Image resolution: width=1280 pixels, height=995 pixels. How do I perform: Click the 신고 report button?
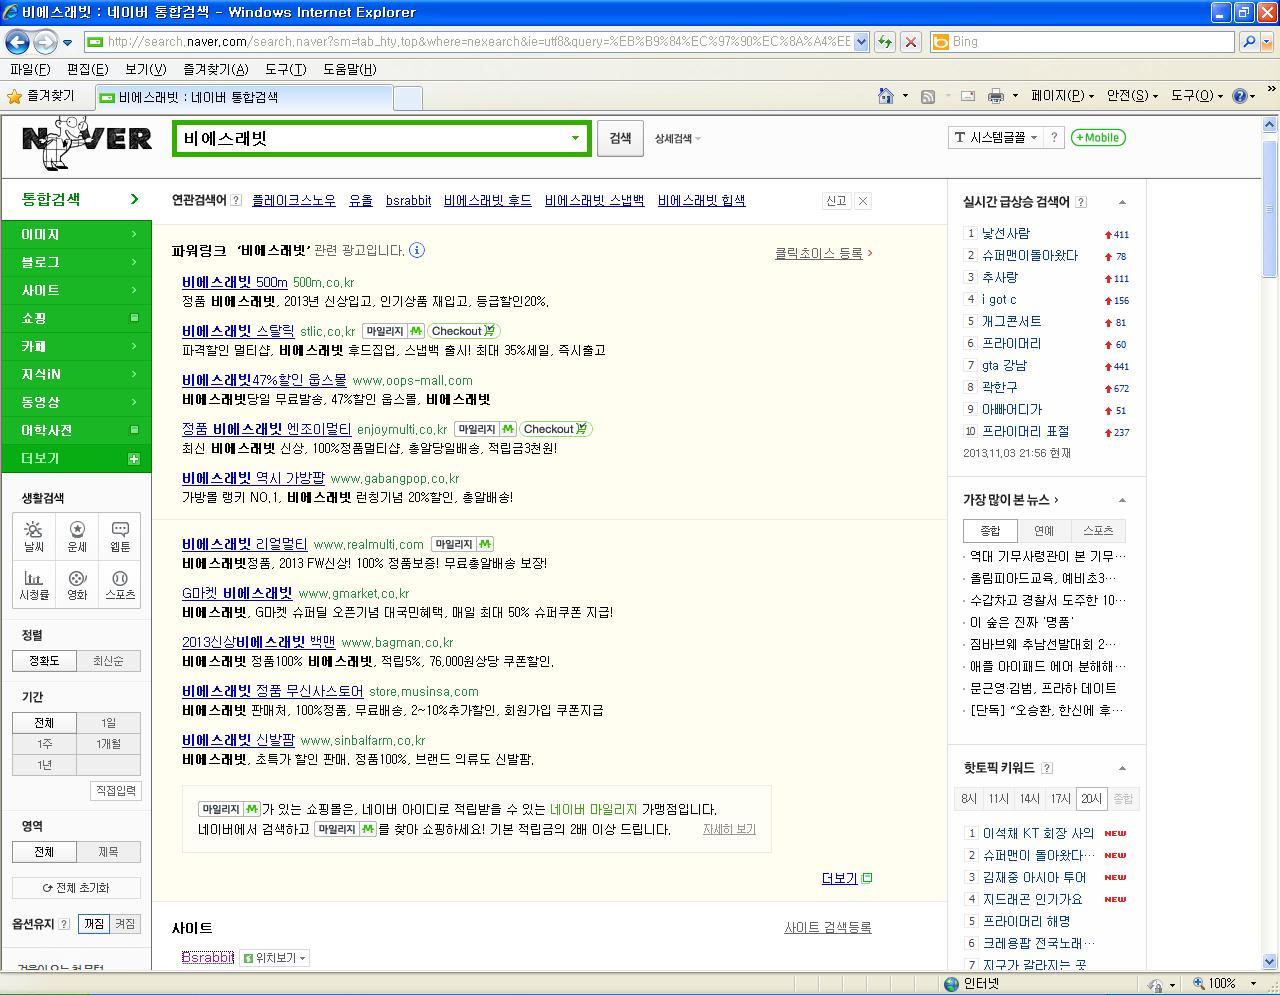(836, 201)
